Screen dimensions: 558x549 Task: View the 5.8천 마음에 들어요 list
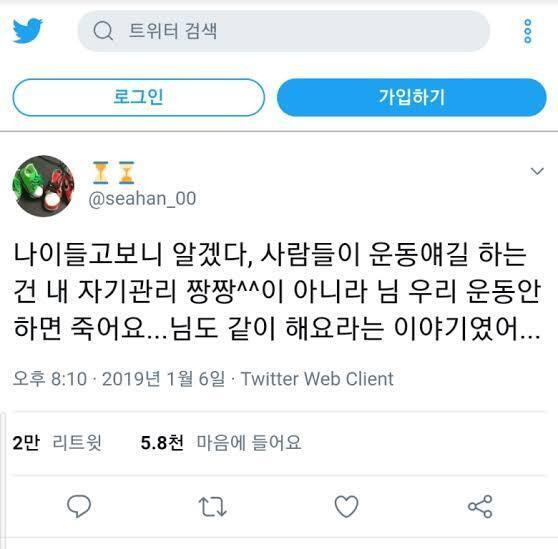coord(221,443)
